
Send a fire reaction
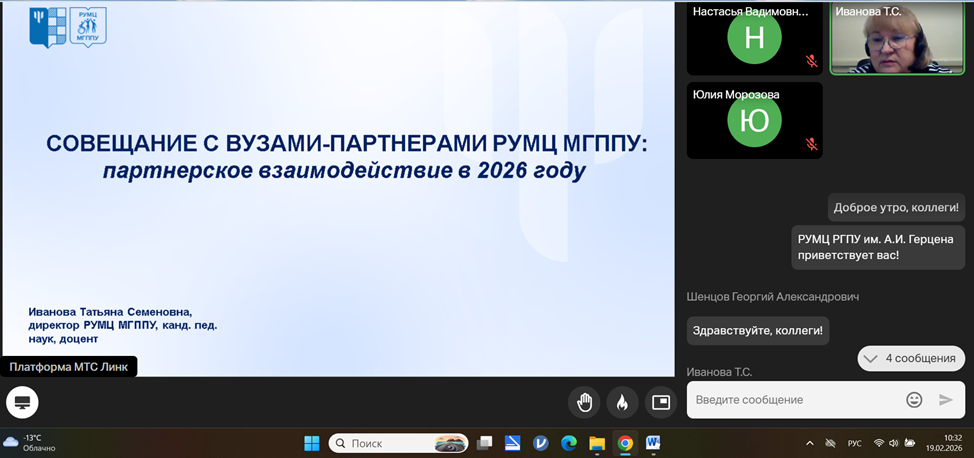(622, 402)
